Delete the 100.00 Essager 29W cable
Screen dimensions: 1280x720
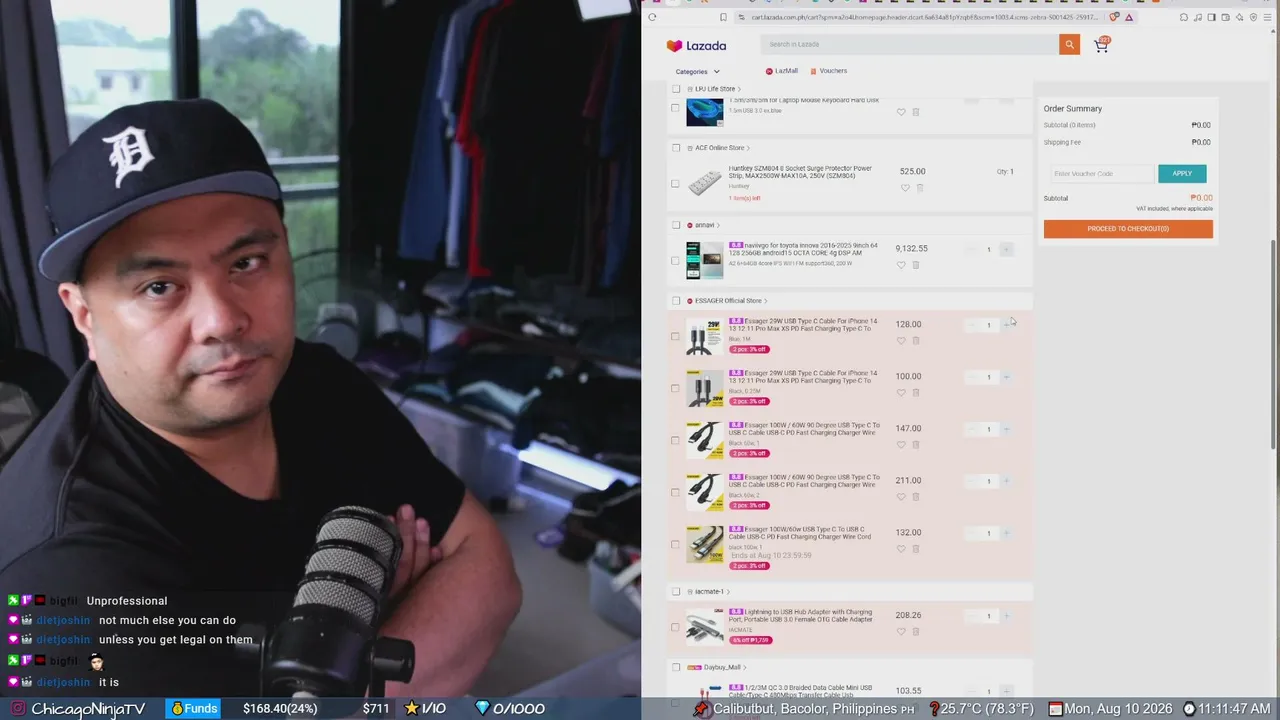(x=916, y=393)
